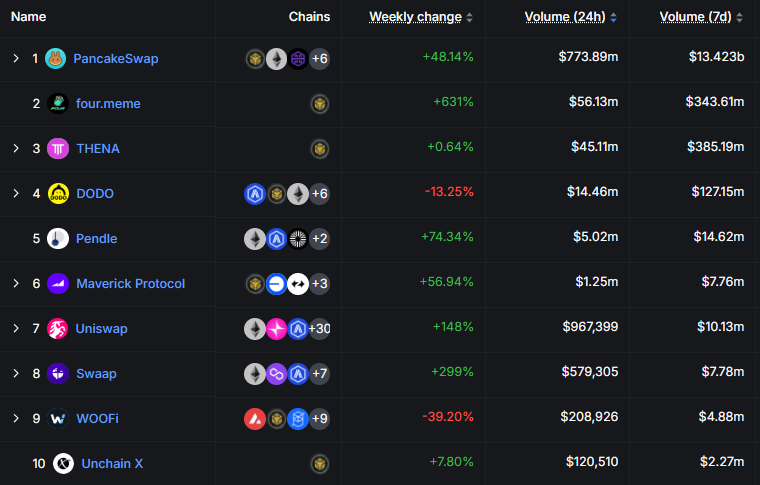Click the +6 chains badge for PancakeSwap
The height and width of the screenshot is (485, 760).
coord(320,59)
